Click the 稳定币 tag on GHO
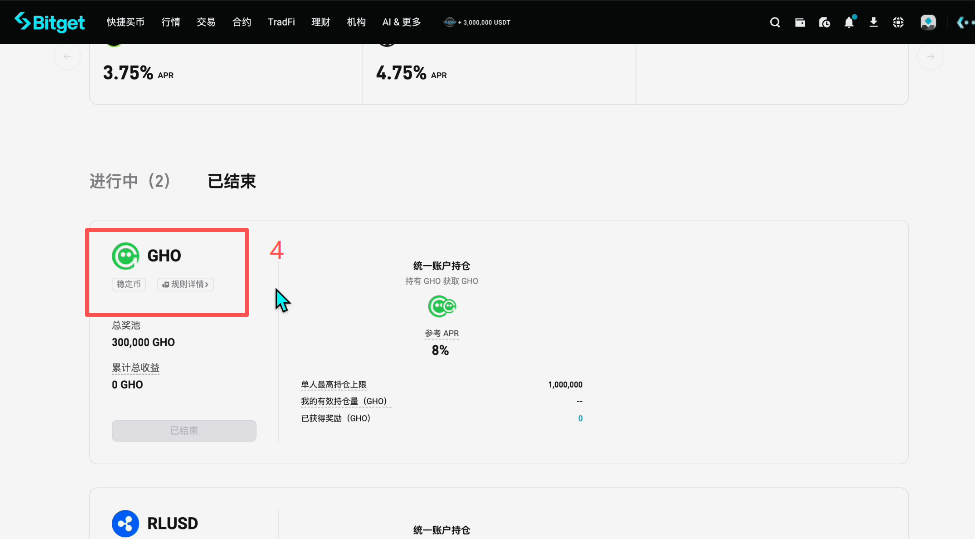The width and height of the screenshot is (975, 539). [129, 284]
